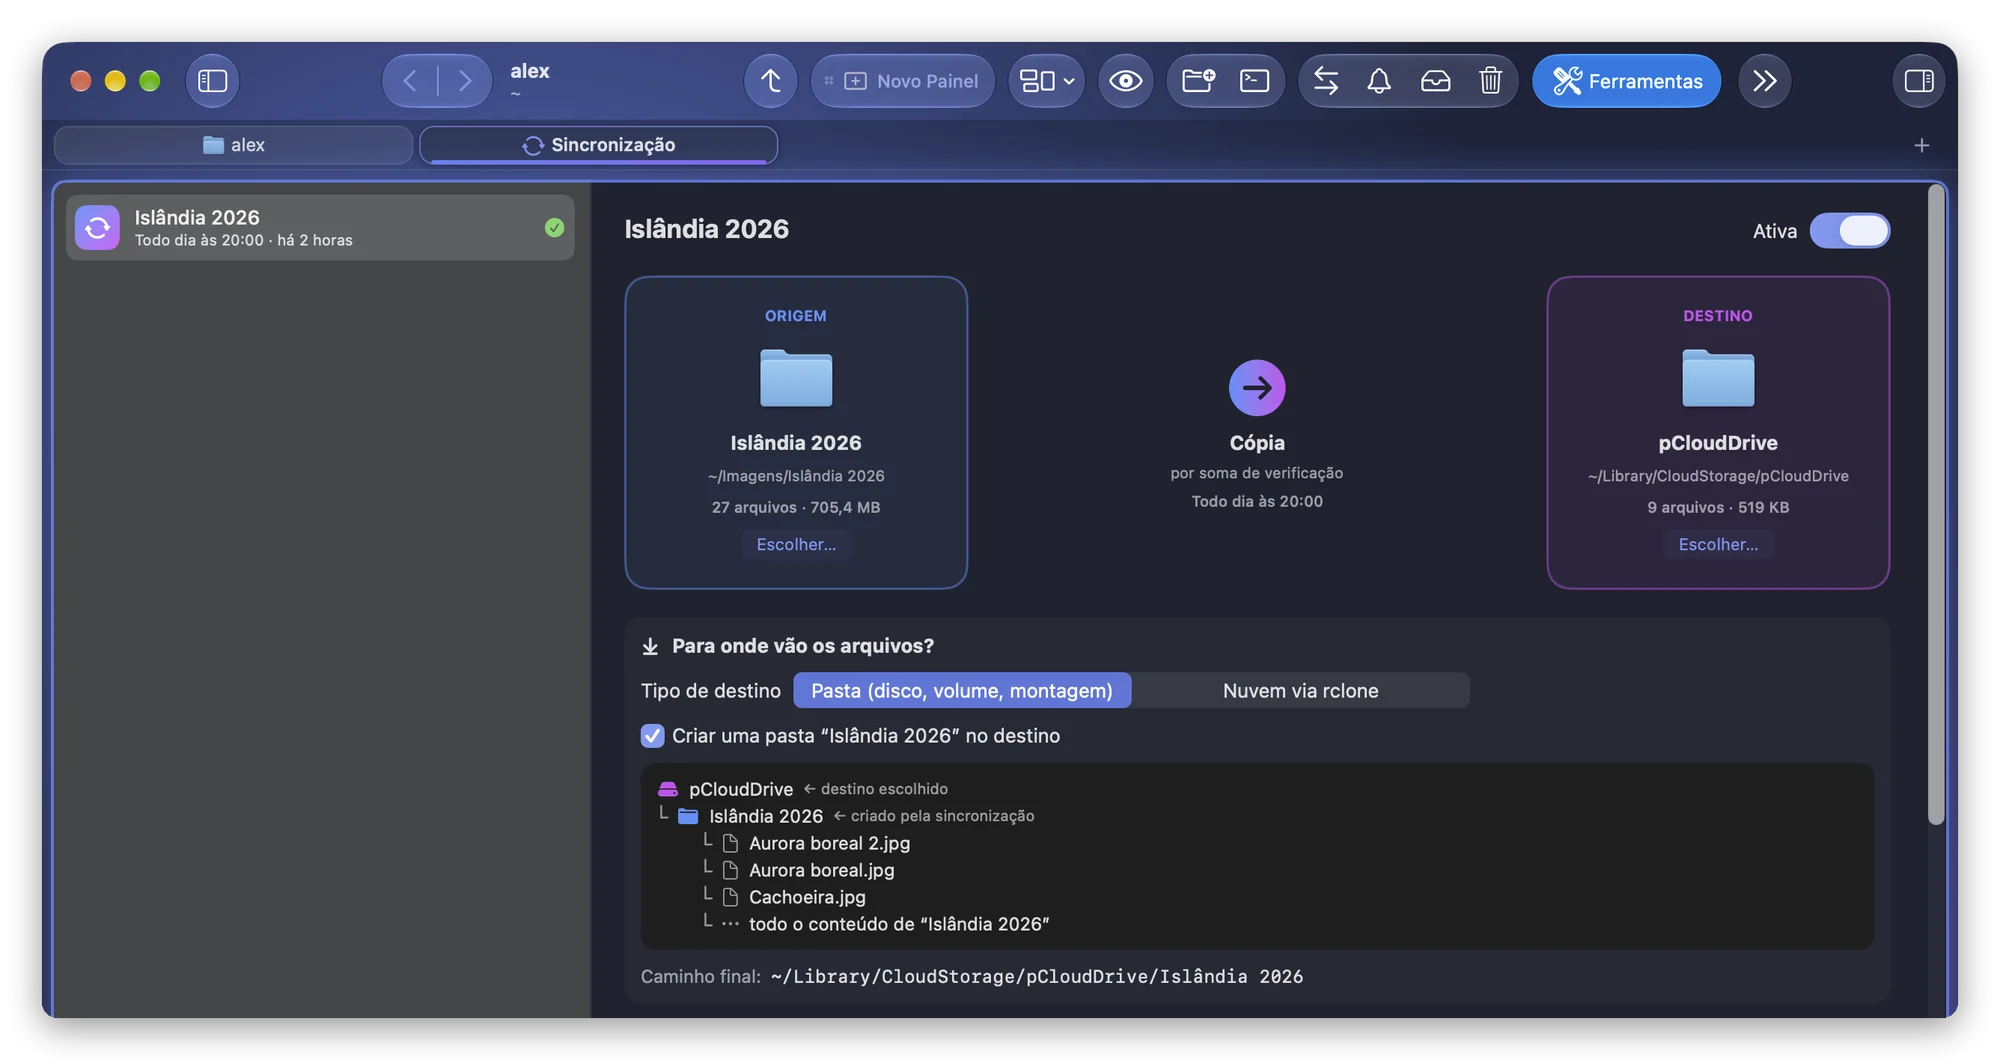Uncheck Criar uma pasta no destino

click(x=652, y=736)
